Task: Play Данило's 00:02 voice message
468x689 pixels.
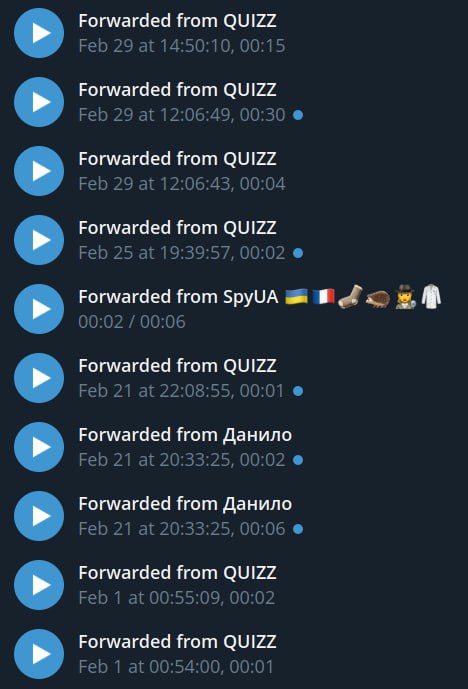Action: [39, 447]
